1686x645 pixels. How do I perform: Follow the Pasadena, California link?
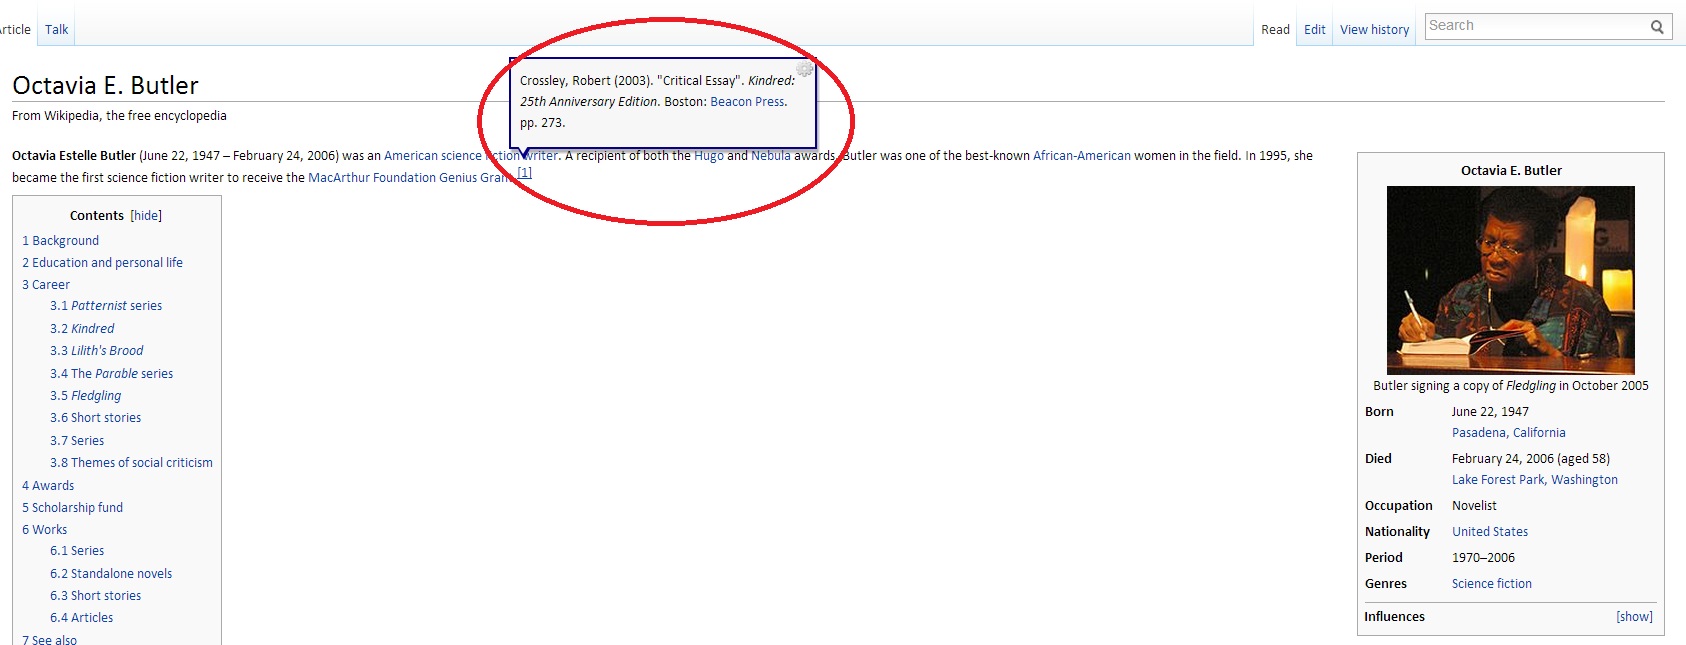1508,433
